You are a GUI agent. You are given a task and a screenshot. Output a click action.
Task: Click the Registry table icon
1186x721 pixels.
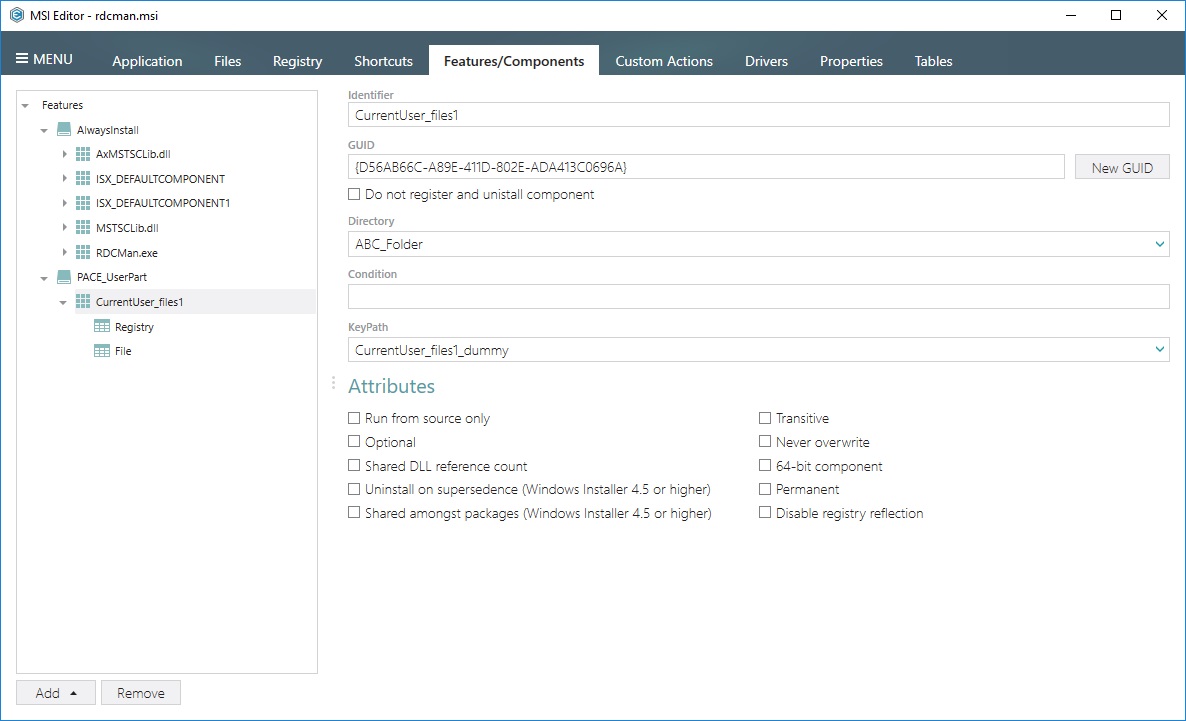pyautogui.click(x=102, y=326)
